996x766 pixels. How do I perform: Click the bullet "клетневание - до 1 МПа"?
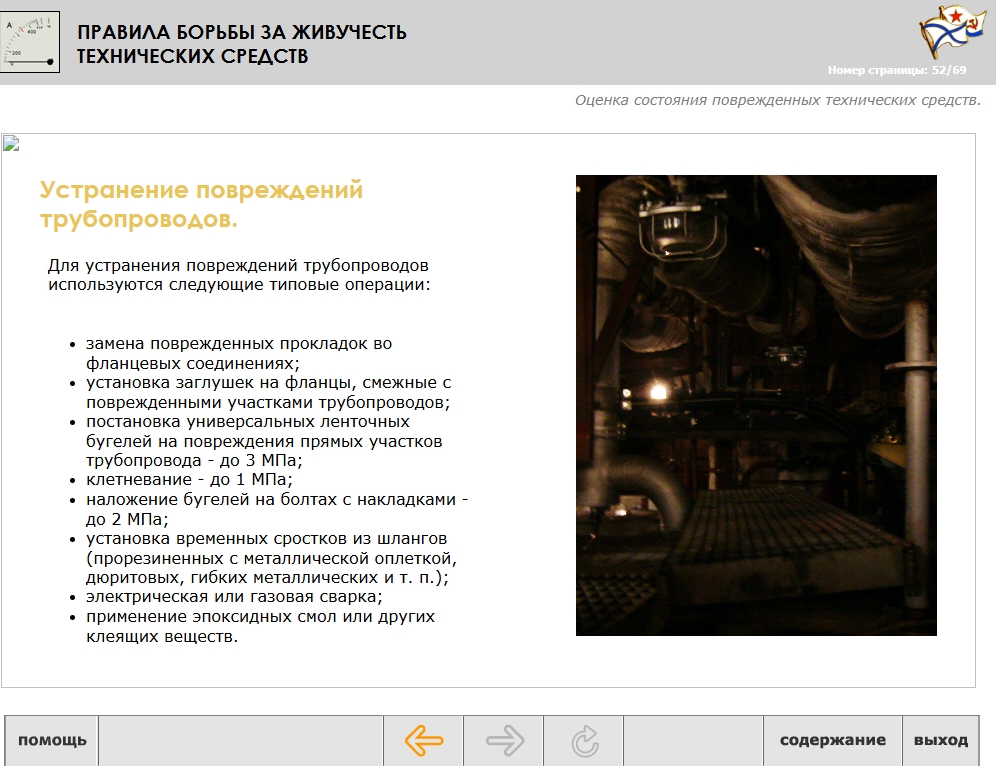(189, 479)
